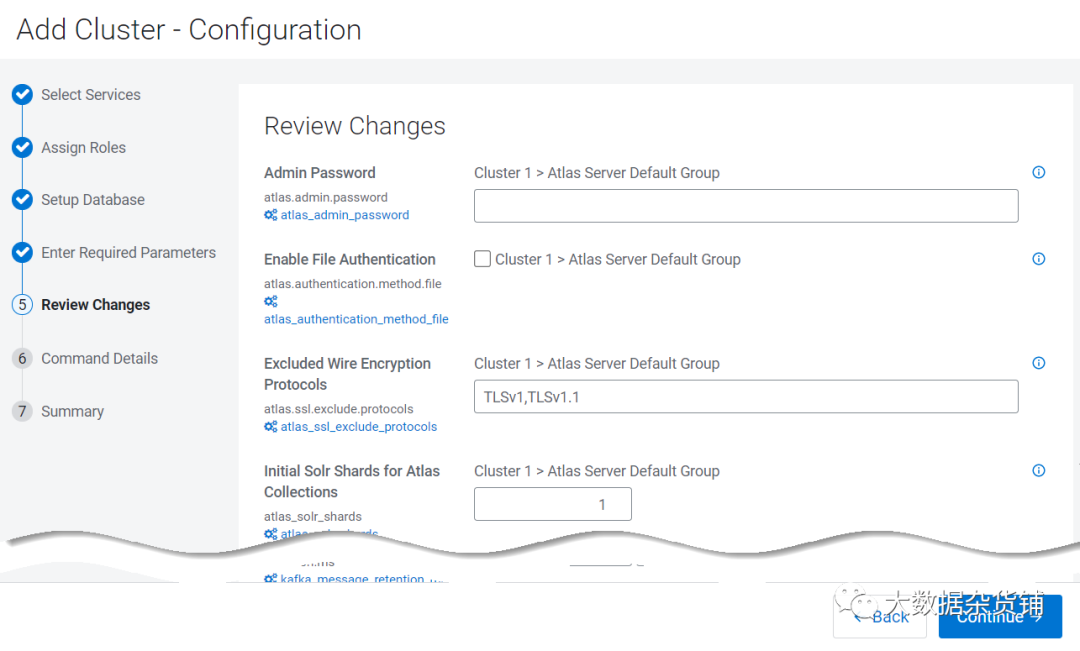
Task: Open atlas_authentication_method_file link
Action: click(x=356, y=319)
